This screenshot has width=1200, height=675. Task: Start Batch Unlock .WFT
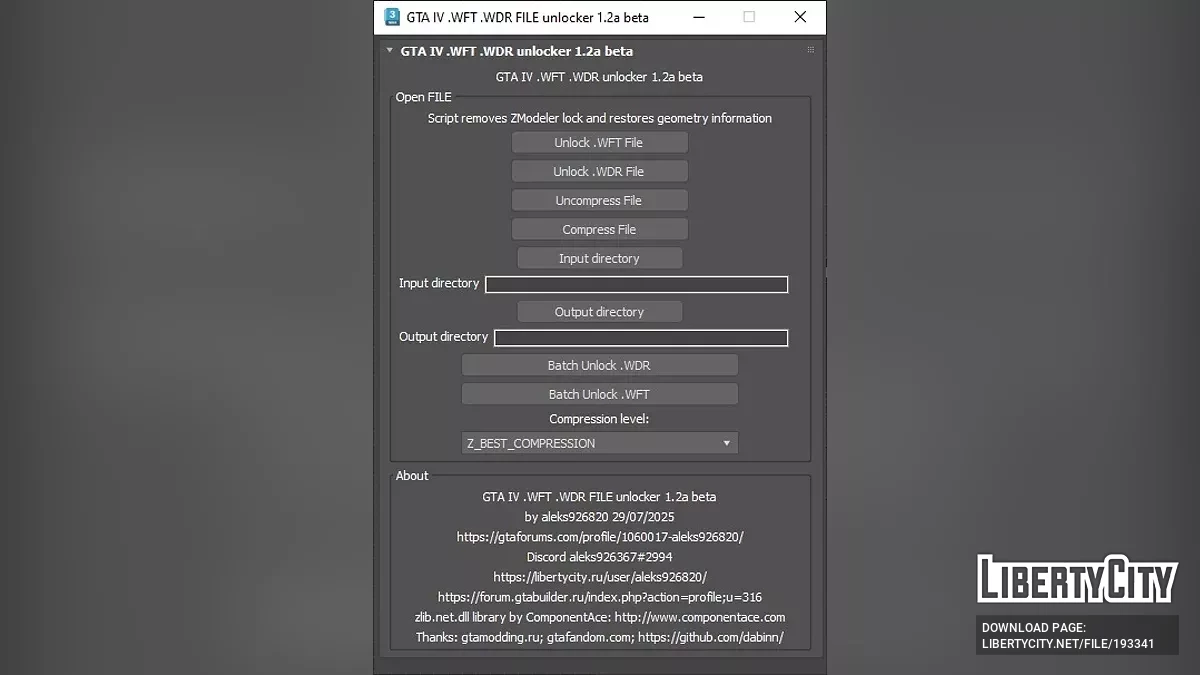click(x=599, y=395)
